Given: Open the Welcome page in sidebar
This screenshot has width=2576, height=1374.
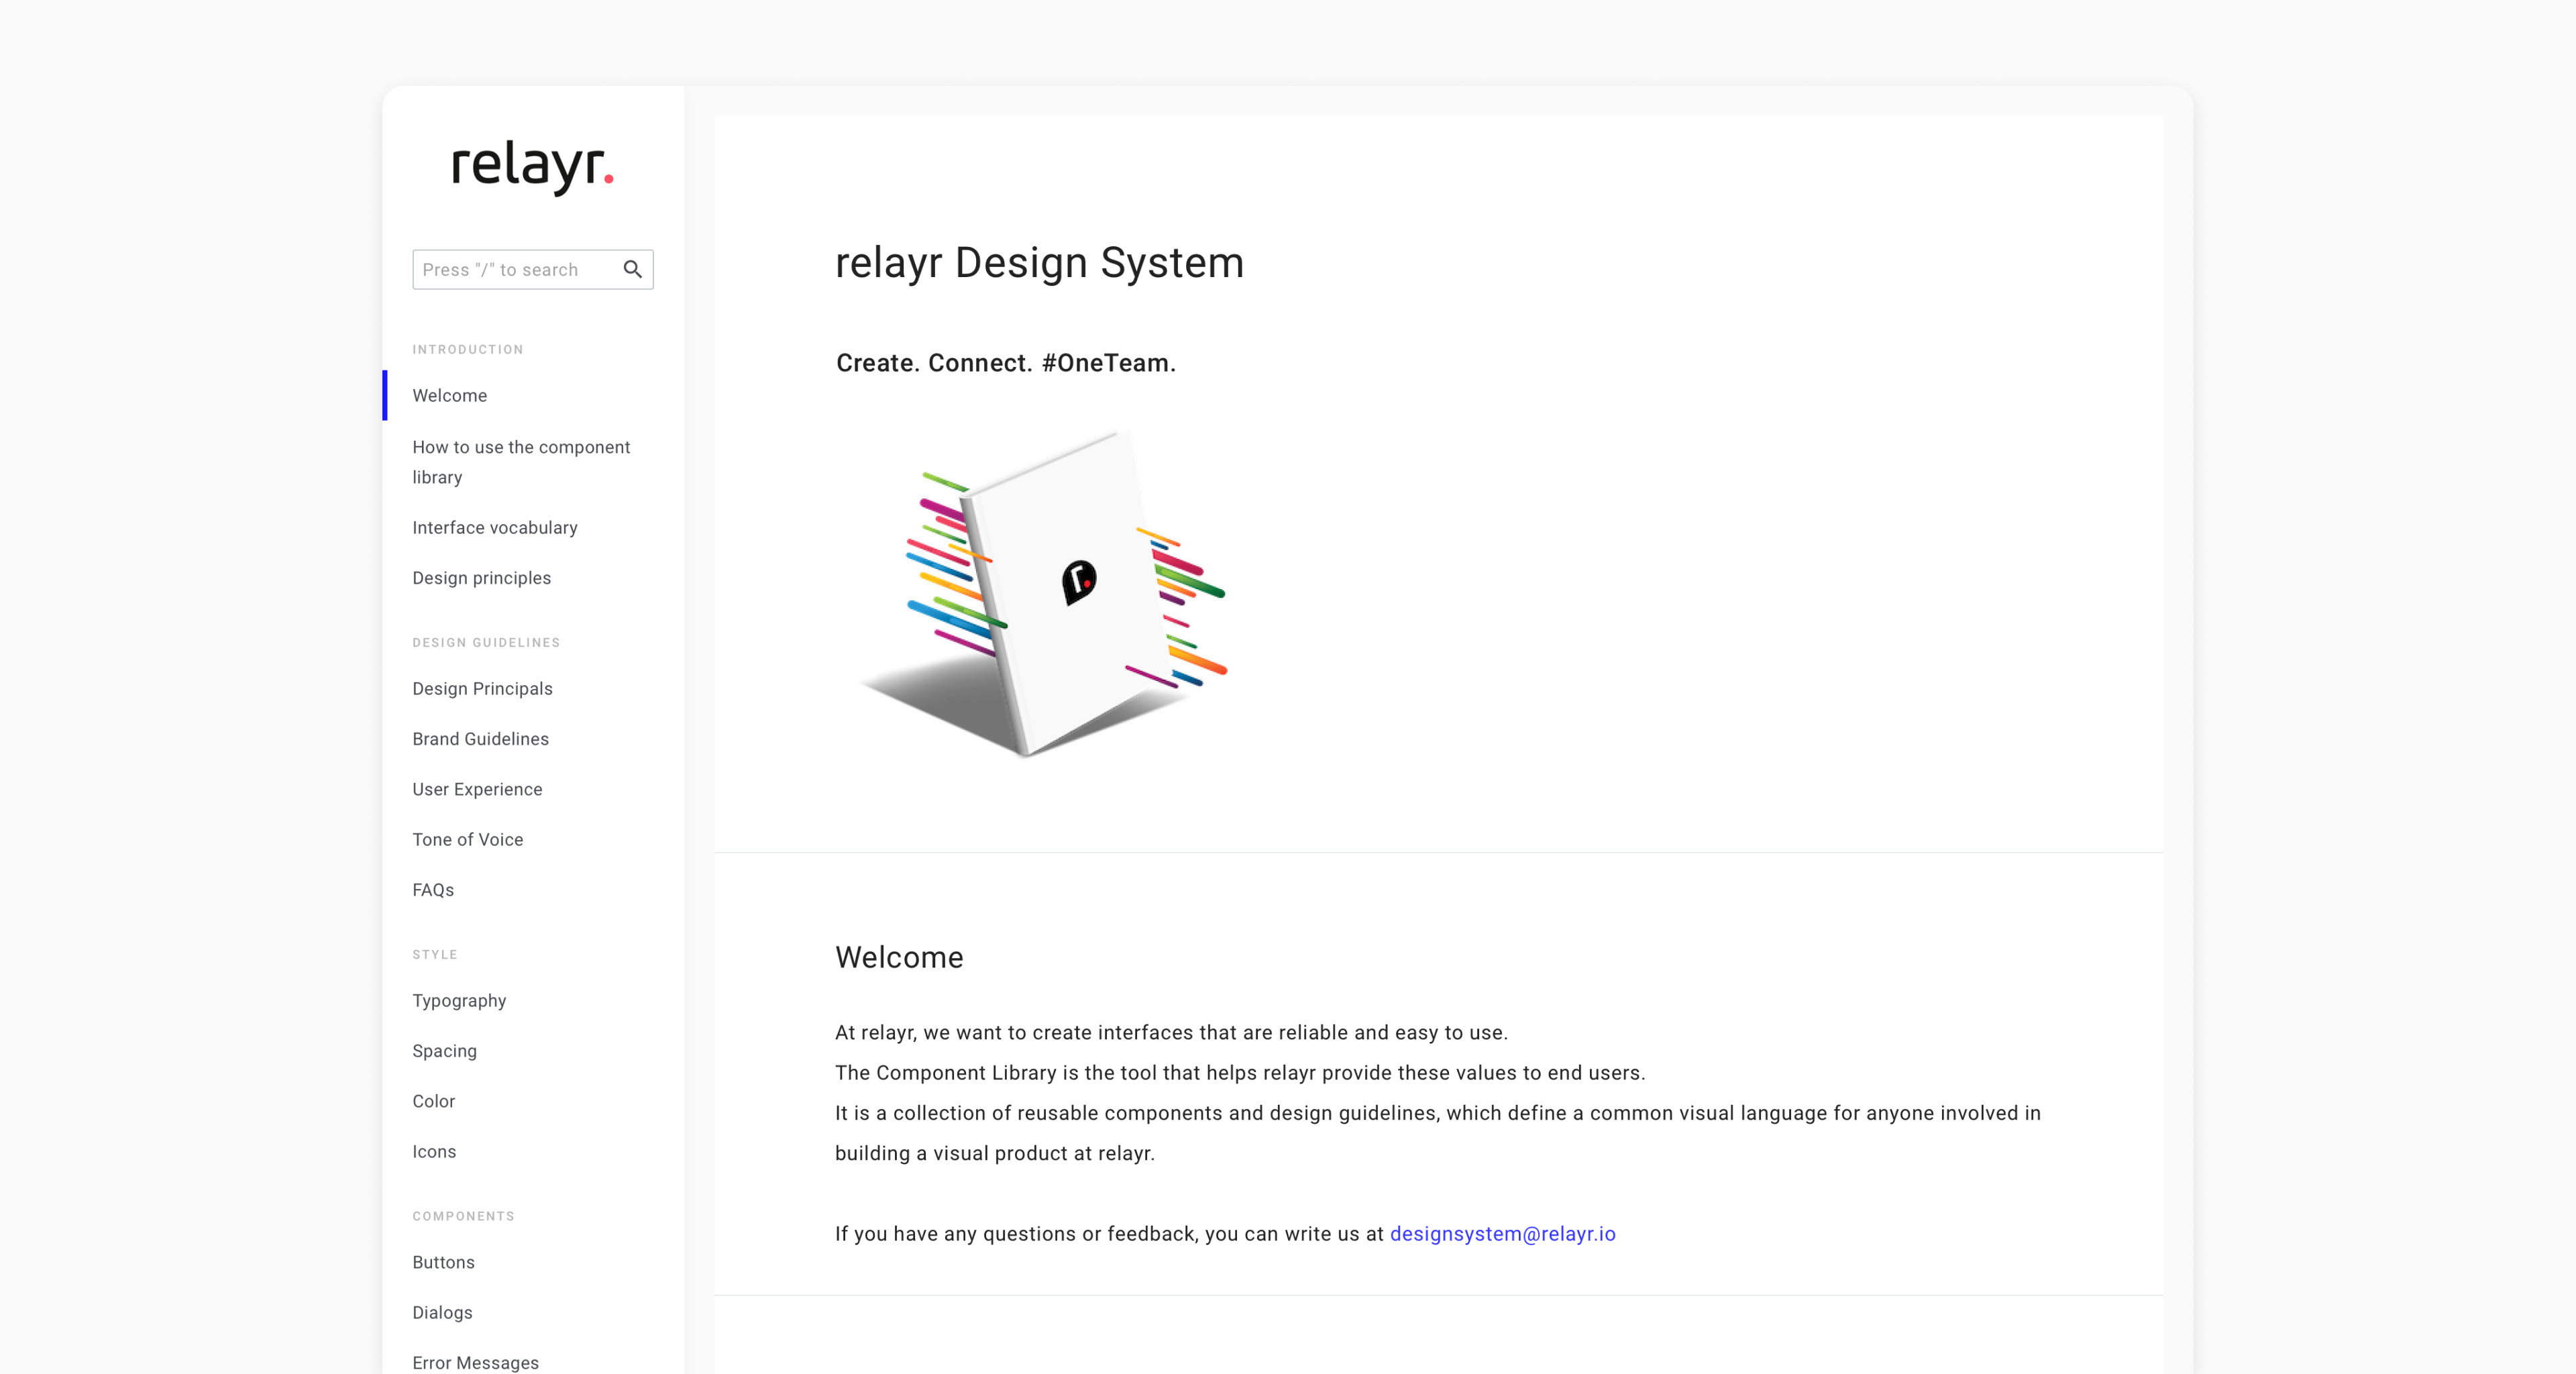Looking at the screenshot, I should (450, 395).
